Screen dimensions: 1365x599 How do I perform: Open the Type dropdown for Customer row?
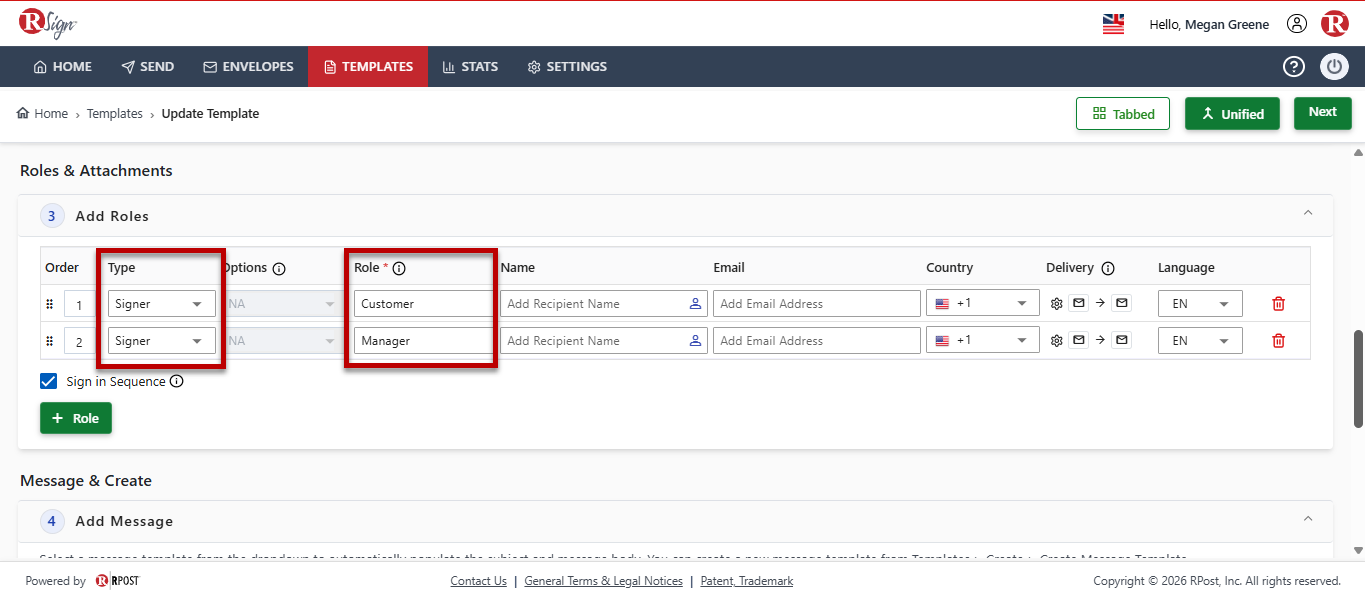click(162, 304)
